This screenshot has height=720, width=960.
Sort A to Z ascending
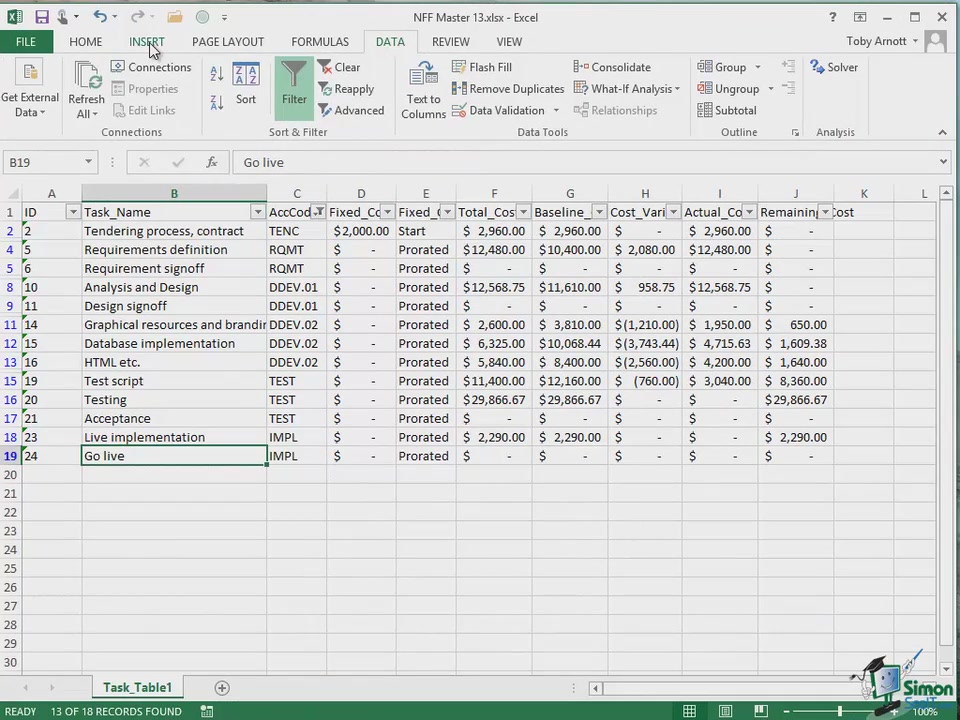217,74
